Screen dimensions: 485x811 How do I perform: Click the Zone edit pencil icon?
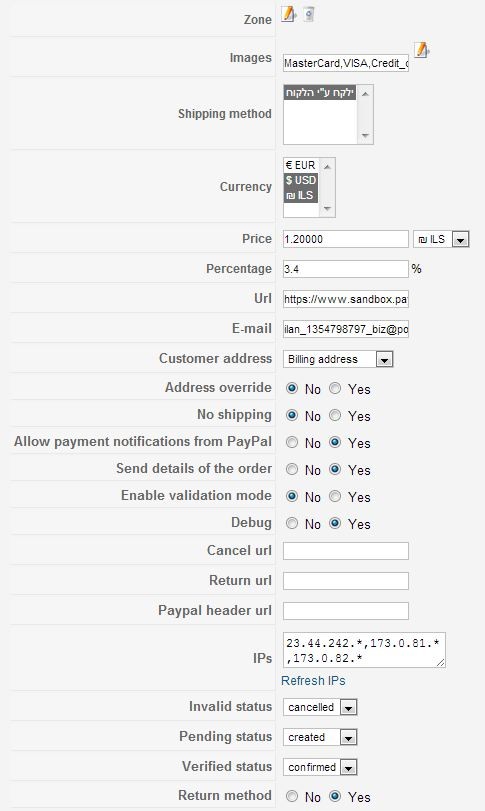(x=289, y=14)
